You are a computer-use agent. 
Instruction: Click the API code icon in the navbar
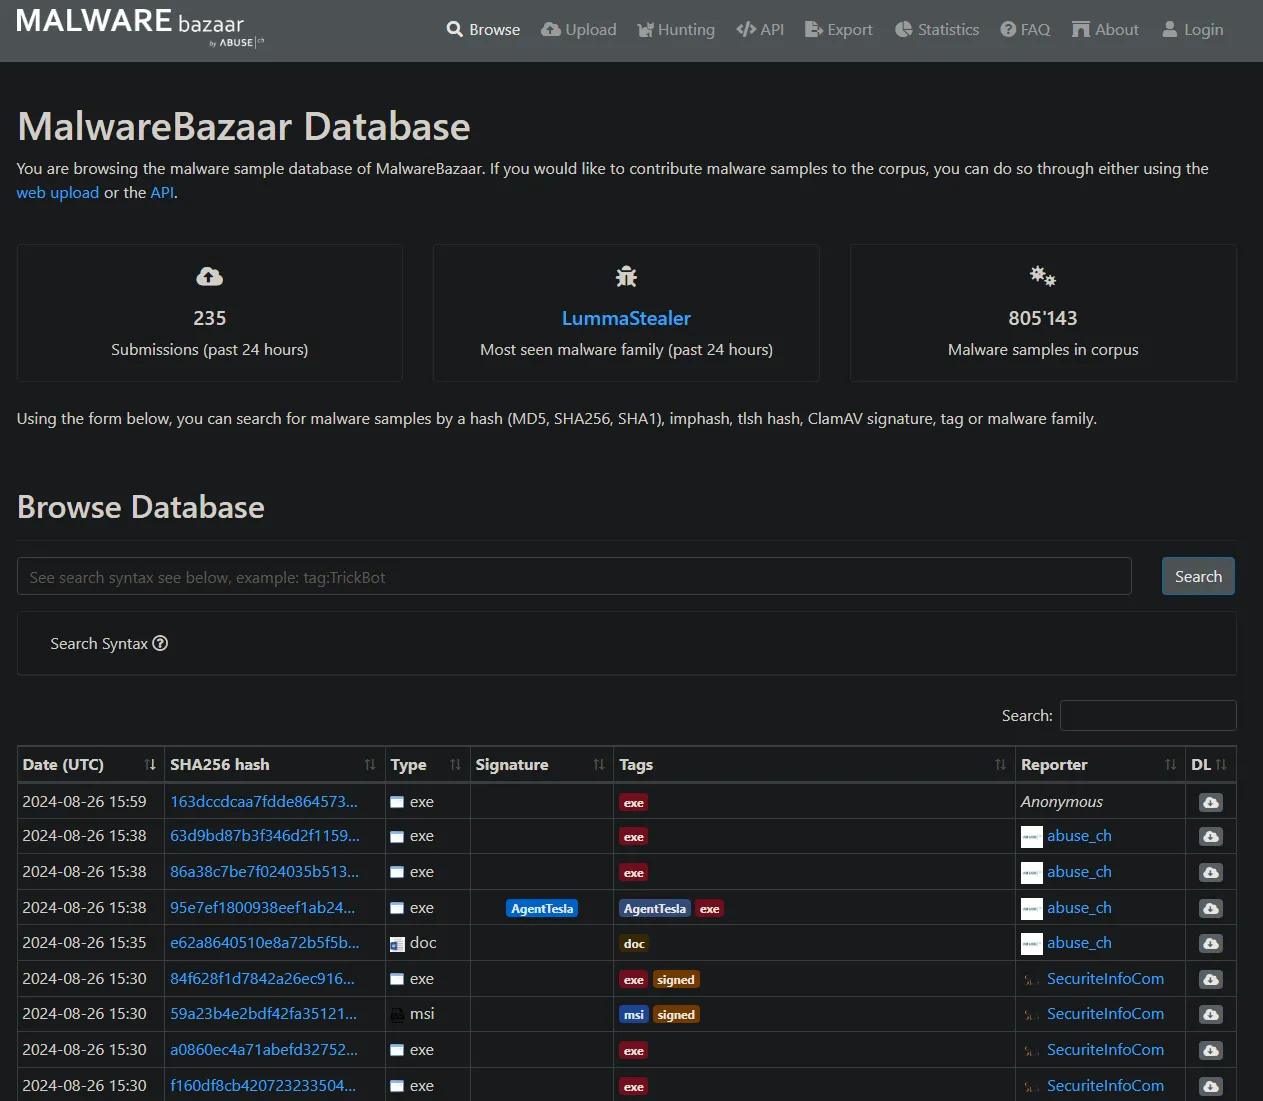(x=744, y=29)
